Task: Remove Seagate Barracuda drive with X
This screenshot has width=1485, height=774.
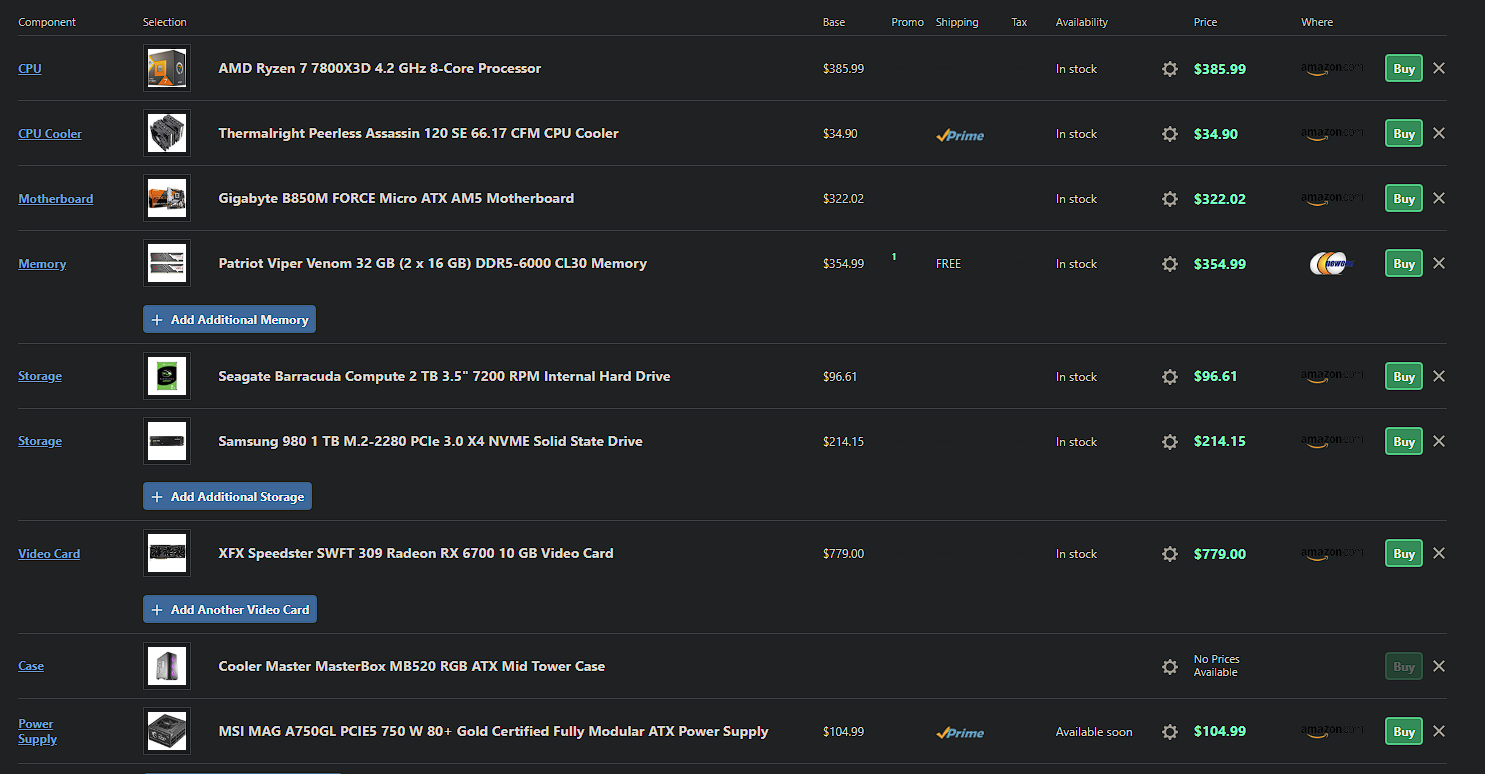Action: coord(1439,376)
